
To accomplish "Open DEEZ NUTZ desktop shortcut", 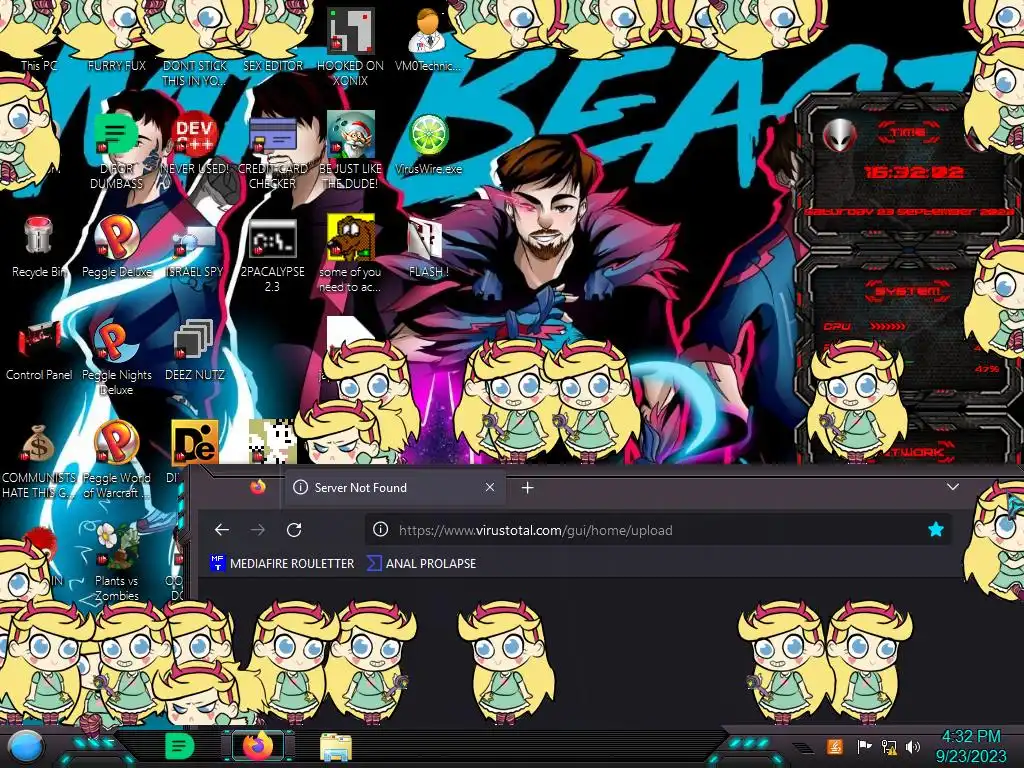I will point(194,351).
